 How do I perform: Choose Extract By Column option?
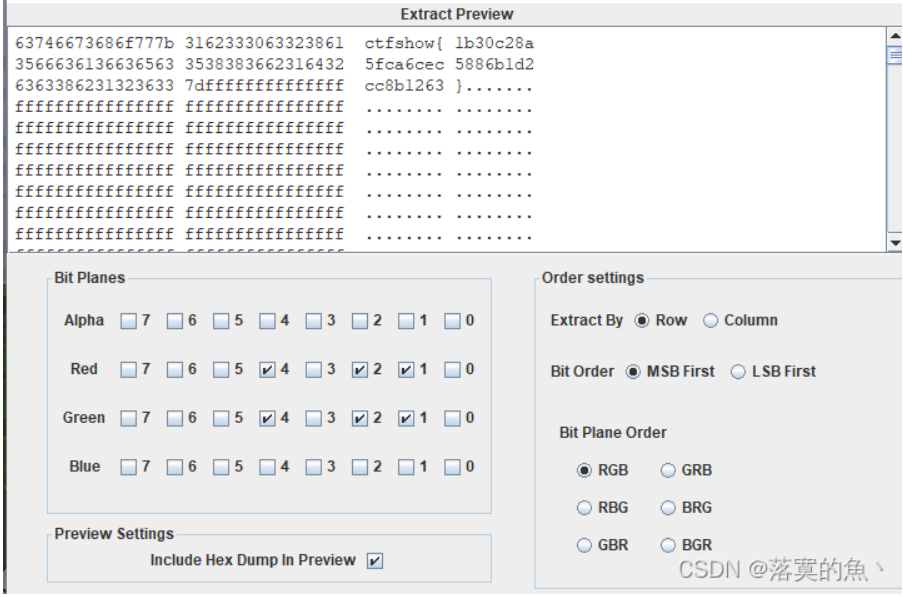[711, 321]
